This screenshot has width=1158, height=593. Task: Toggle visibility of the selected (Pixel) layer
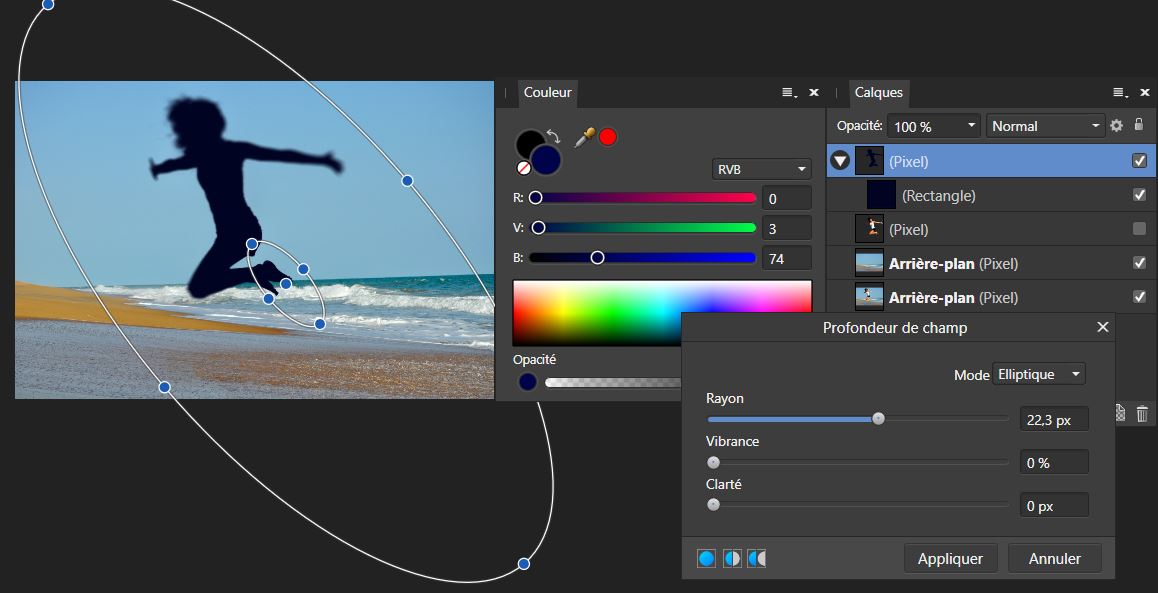coord(1140,160)
